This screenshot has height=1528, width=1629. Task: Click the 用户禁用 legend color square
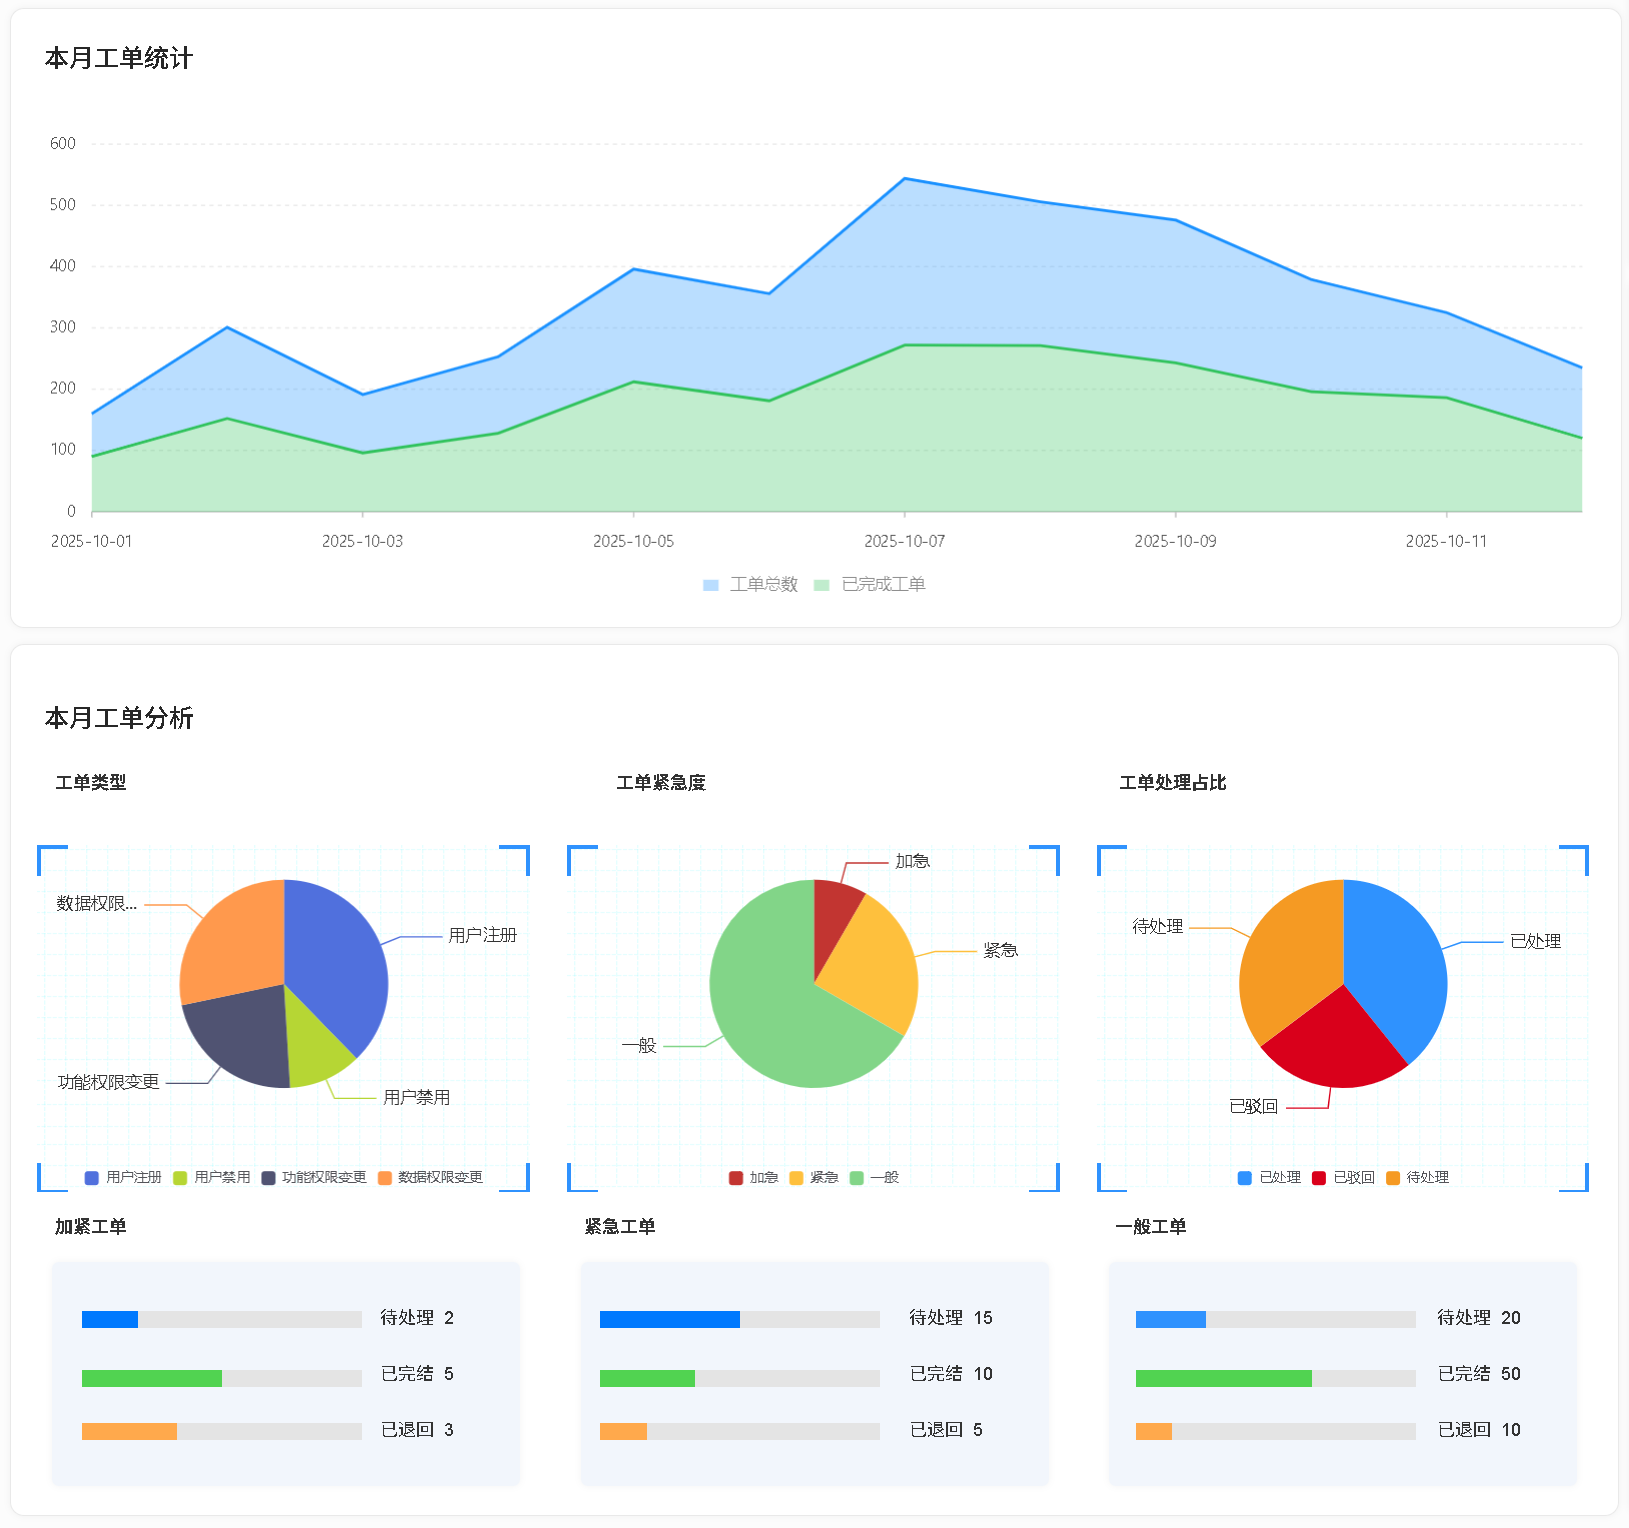(x=180, y=1178)
